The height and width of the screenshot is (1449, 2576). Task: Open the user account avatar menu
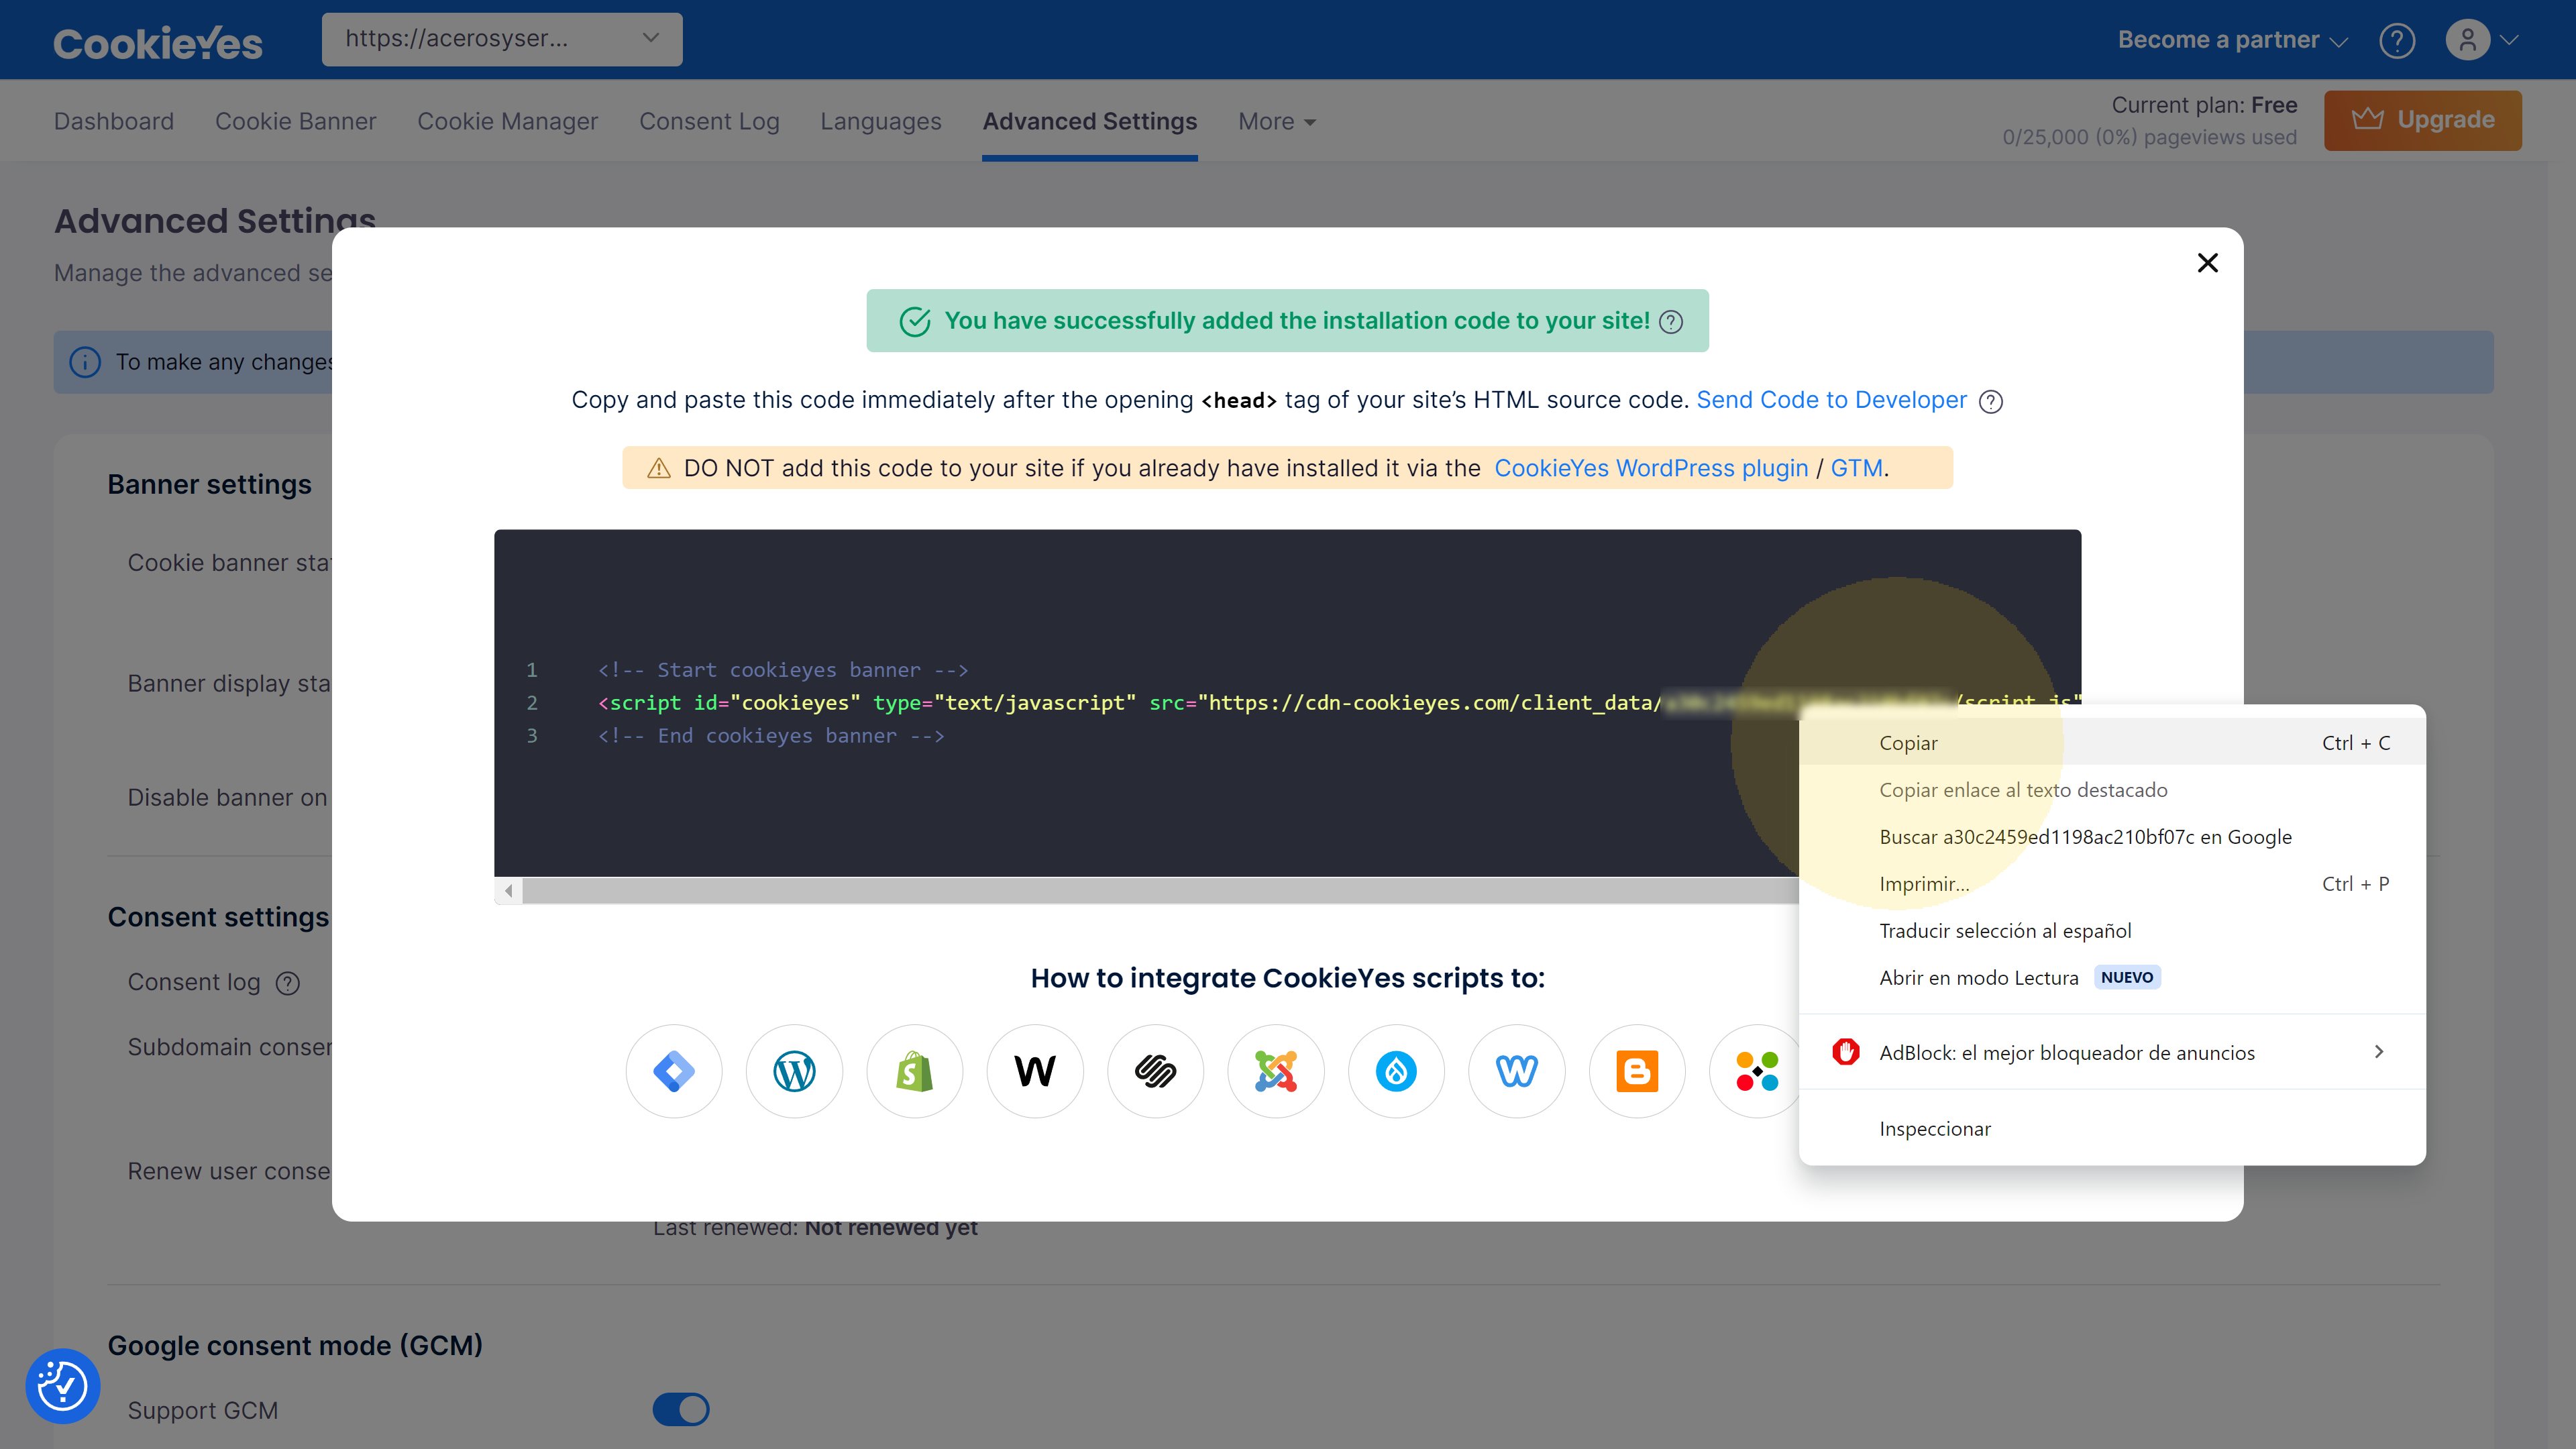tap(2467, 40)
